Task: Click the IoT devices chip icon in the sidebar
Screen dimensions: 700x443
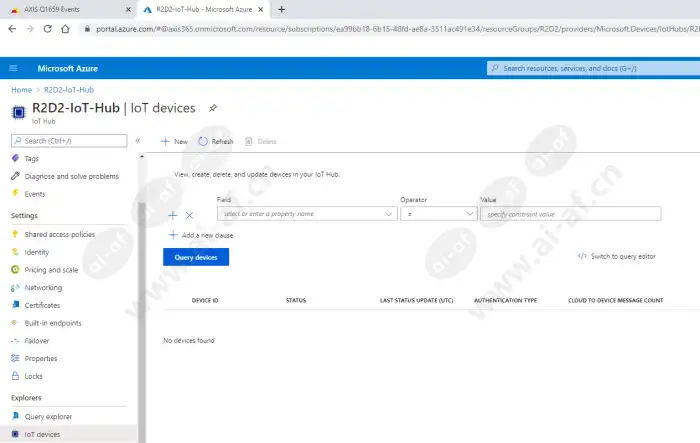Action: [x=15, y=434]
